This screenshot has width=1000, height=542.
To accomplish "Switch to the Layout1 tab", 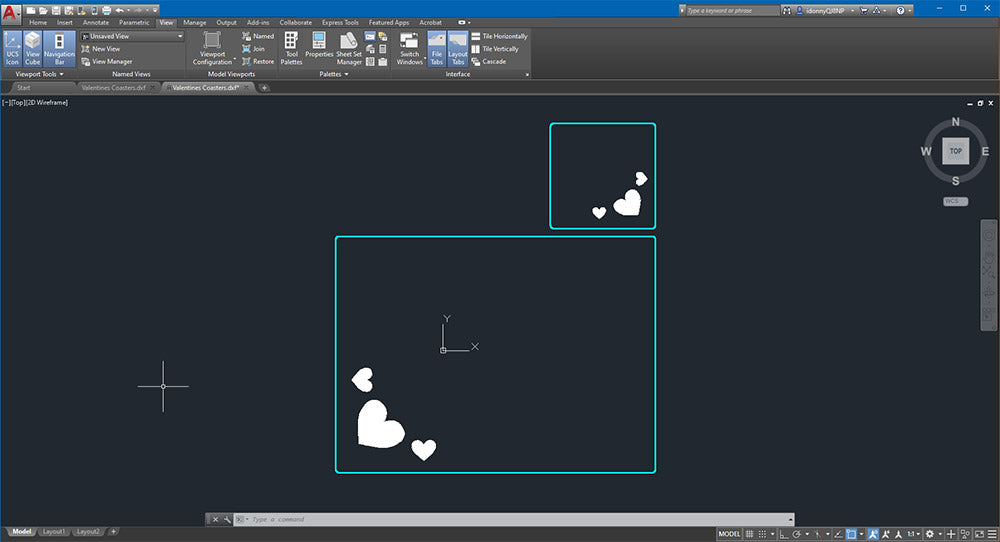I will click(54, 532).
